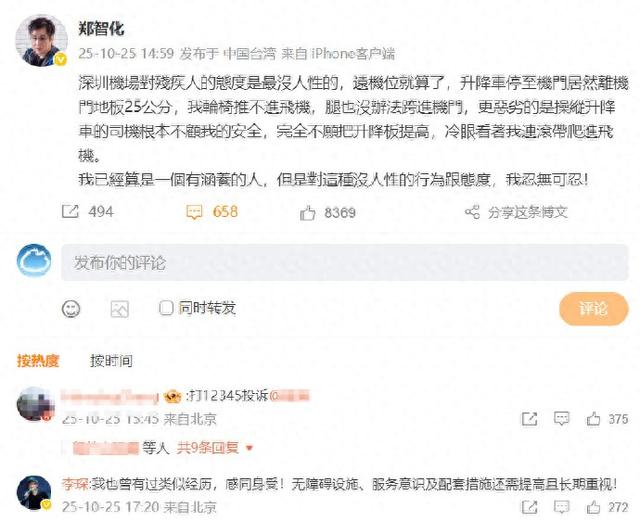Reply to 李琛's comment via its reply icon

[562, 507]
